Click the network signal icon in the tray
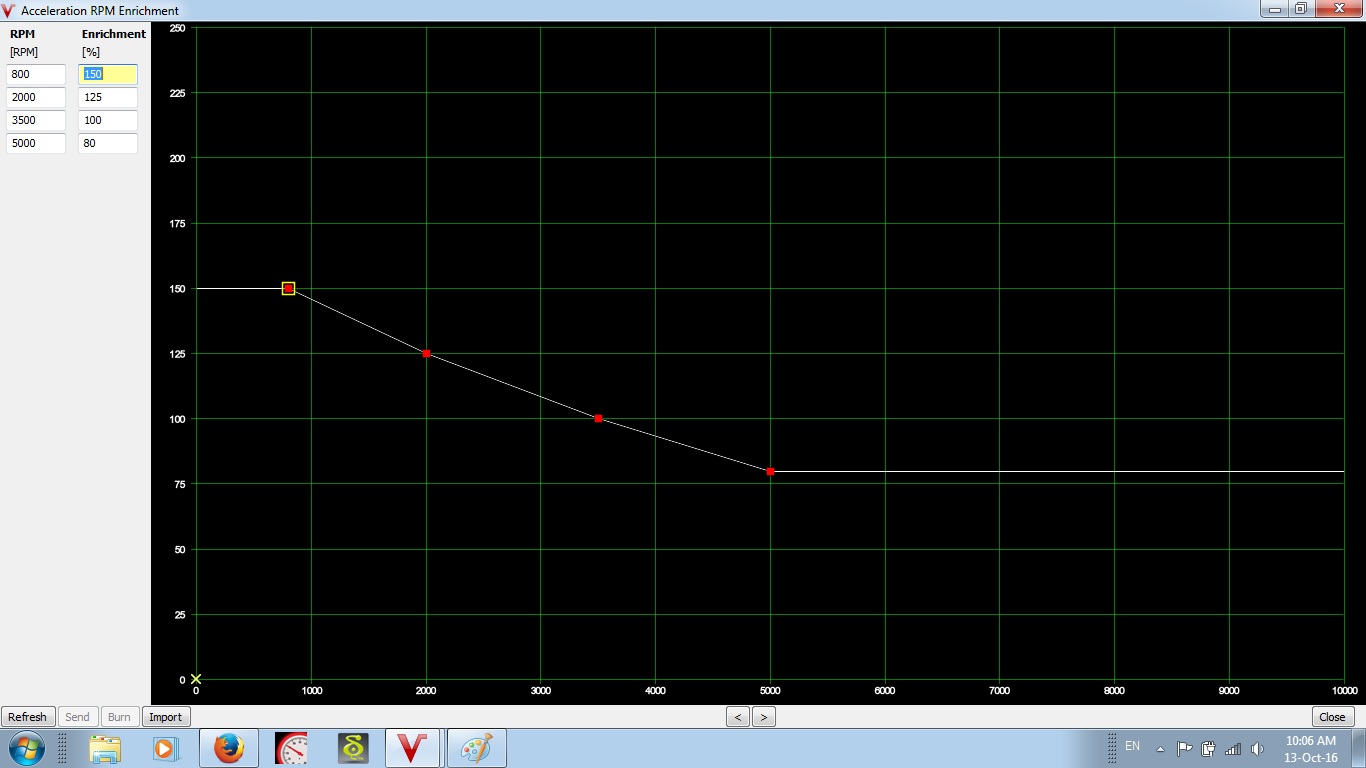Image resolution: width=1366 pixels, height=768 pixels. (1233, 747)
